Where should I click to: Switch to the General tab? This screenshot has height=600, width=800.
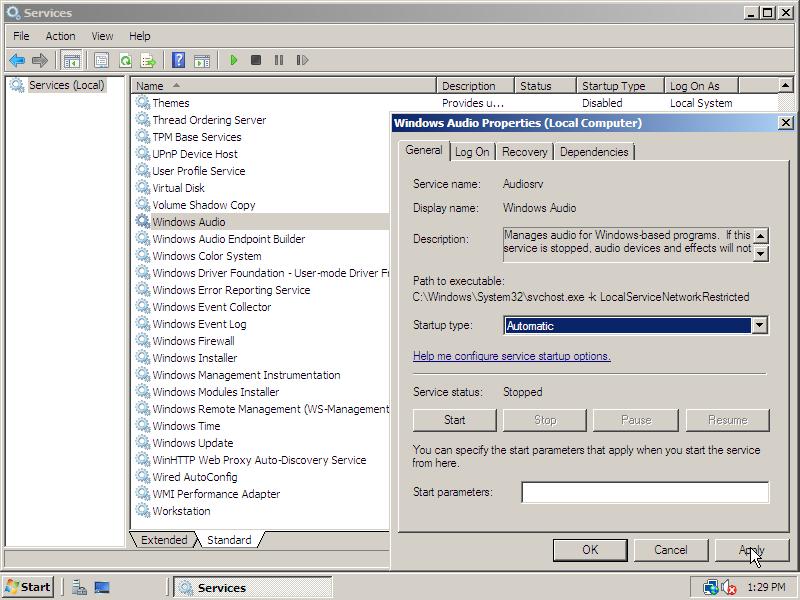423,151
